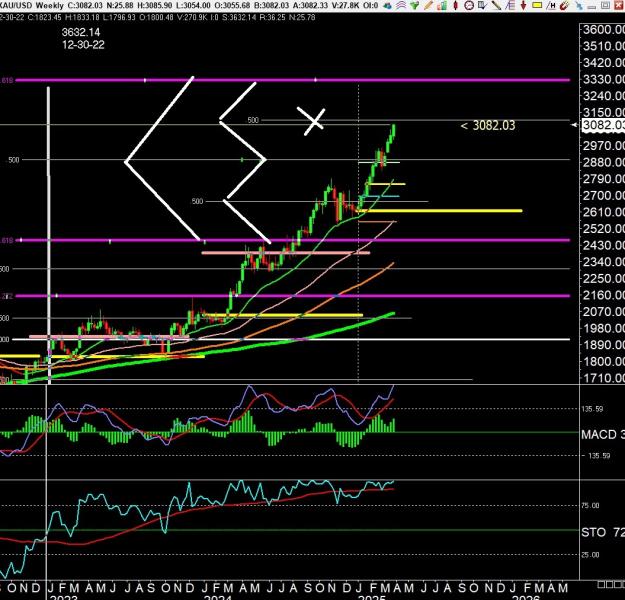Open the clock timeframe icon
625x600 pixels.
469,6
